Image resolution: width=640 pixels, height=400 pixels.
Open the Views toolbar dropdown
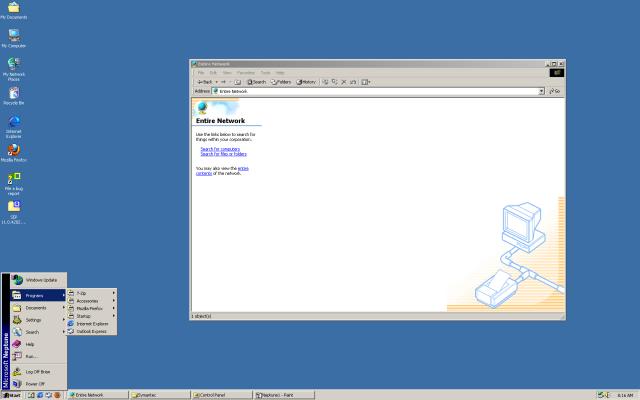pyautogui.click(x=366, y=82)
